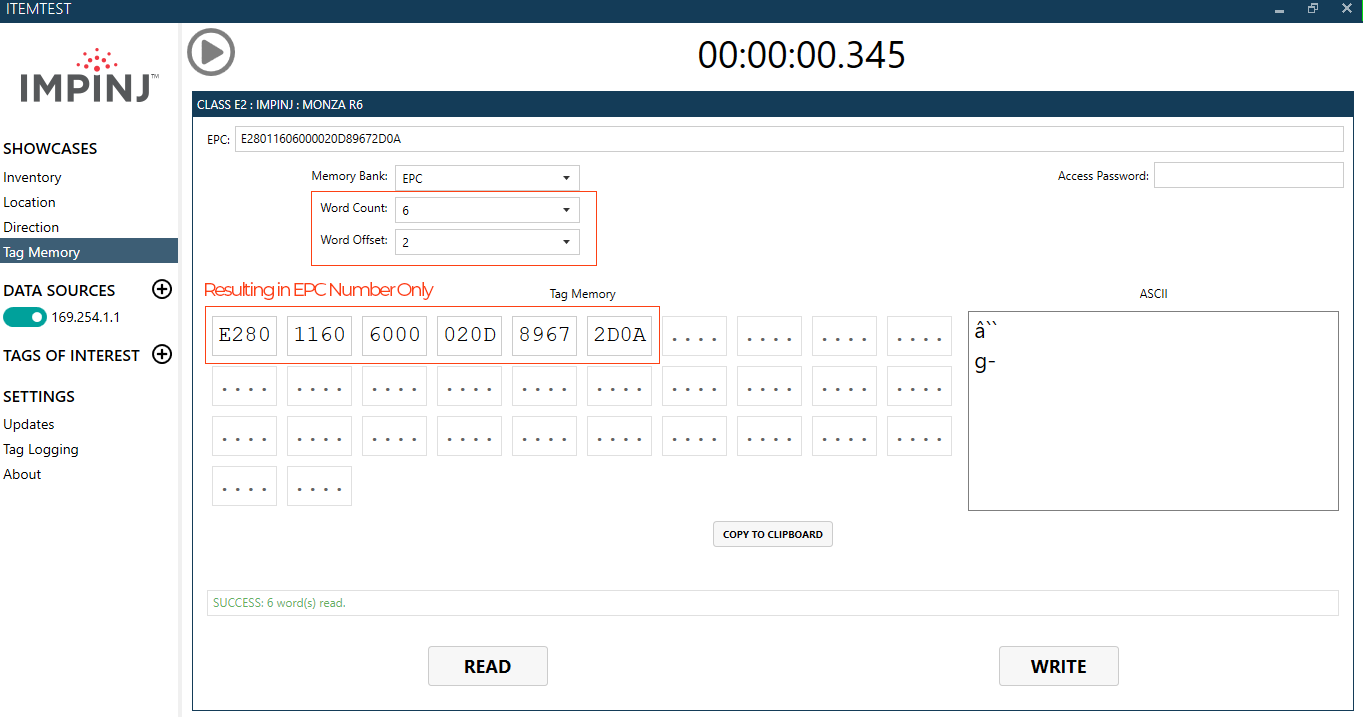Click the EPC input field
Screen dimensions: 1363x717
pyautogui.click(x=789, y=139)
